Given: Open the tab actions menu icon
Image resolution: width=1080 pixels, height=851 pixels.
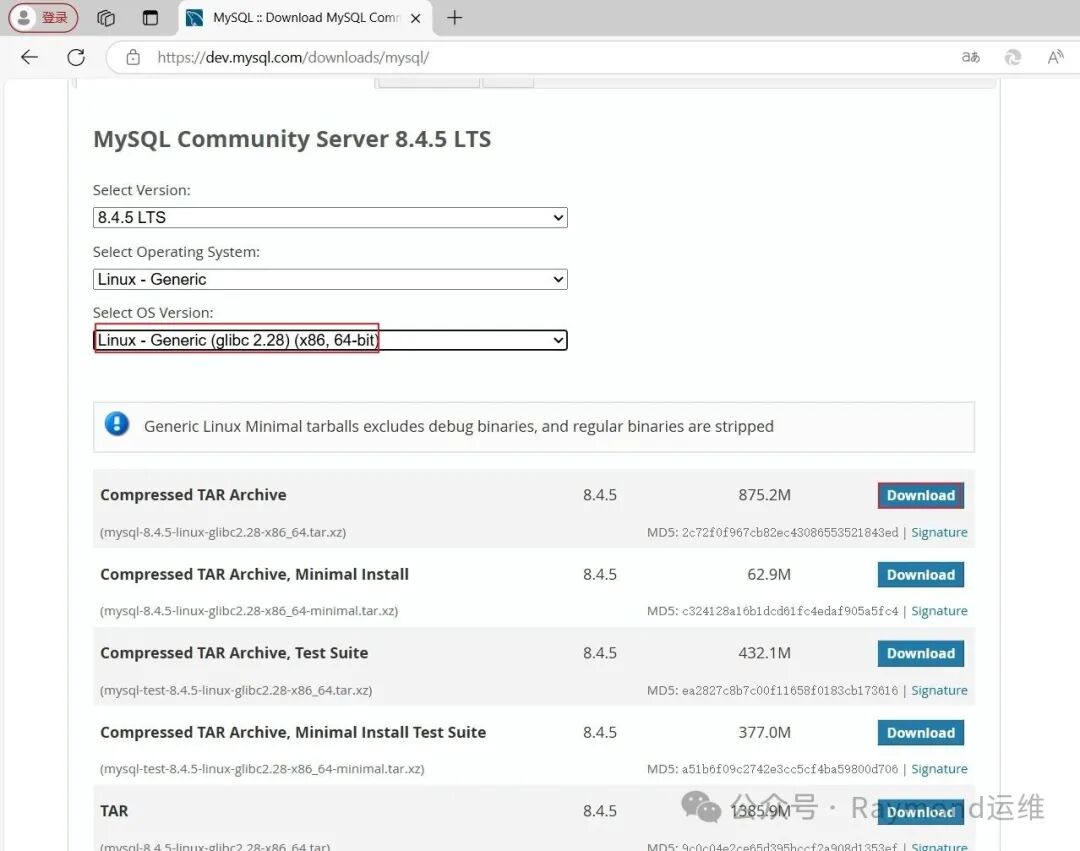Looking at the screenshot, I should [150, 18].
